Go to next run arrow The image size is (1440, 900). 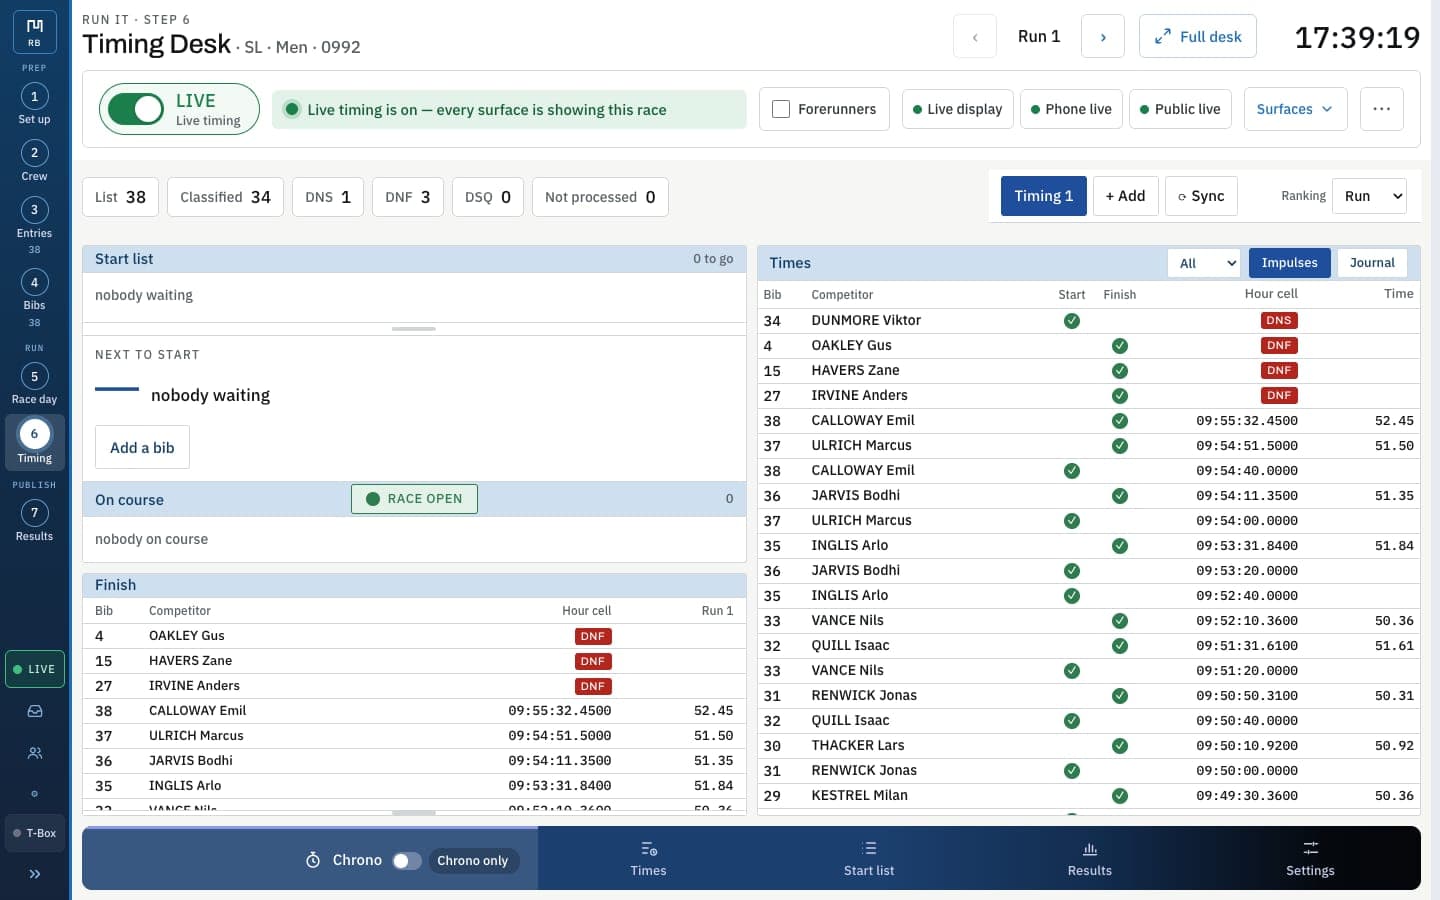[x=1103, y=37]
